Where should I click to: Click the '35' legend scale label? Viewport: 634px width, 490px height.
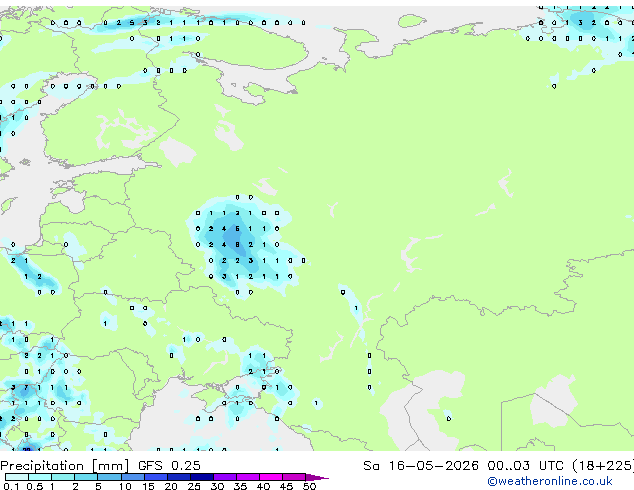coord(240,486)
